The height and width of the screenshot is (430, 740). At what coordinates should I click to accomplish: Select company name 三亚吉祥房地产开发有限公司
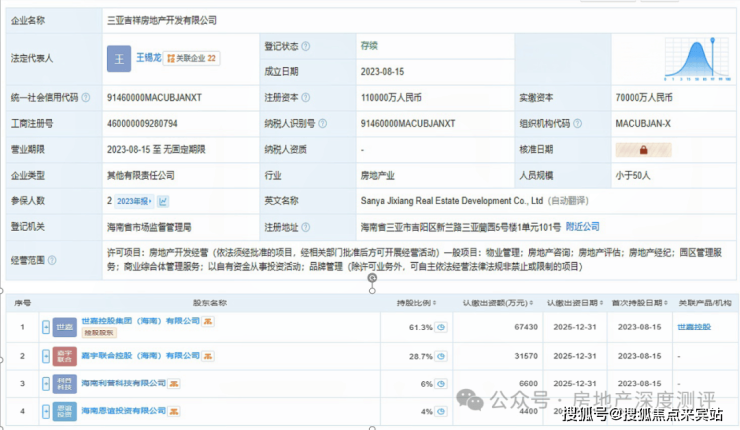tap(162, 20)
